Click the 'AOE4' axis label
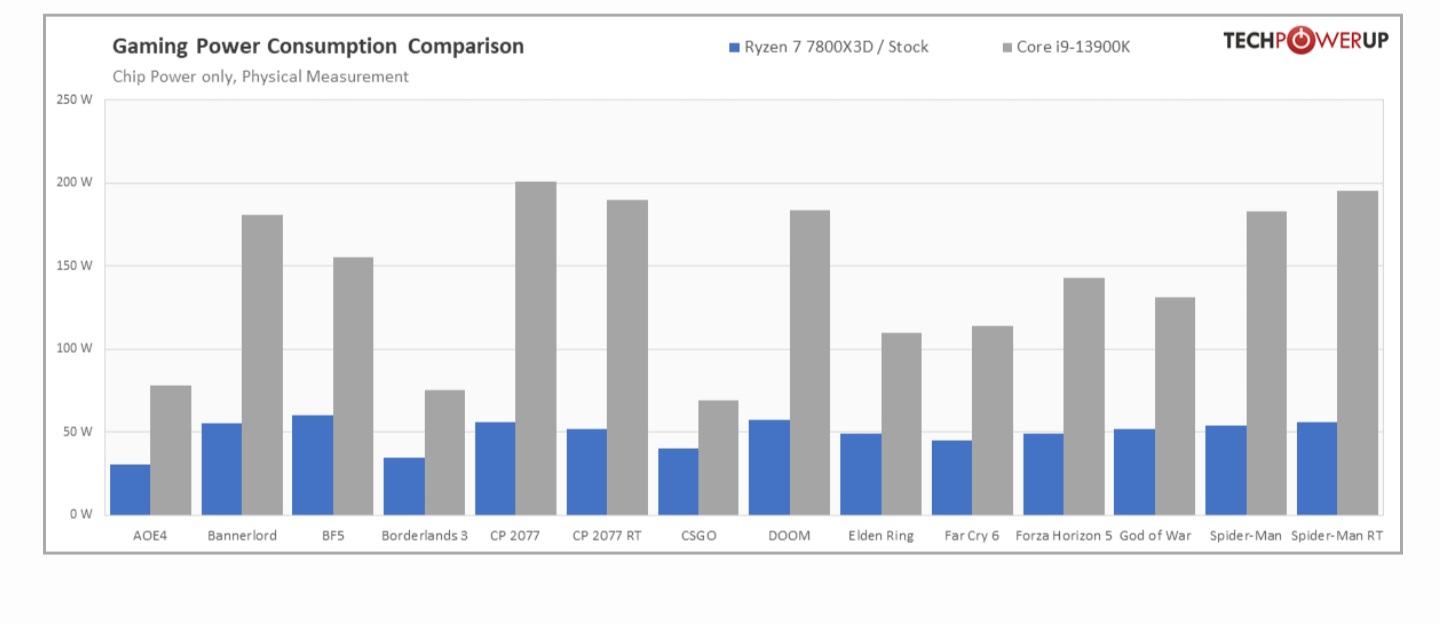This screenshot has width=1440, height=624. coord(150,535)
